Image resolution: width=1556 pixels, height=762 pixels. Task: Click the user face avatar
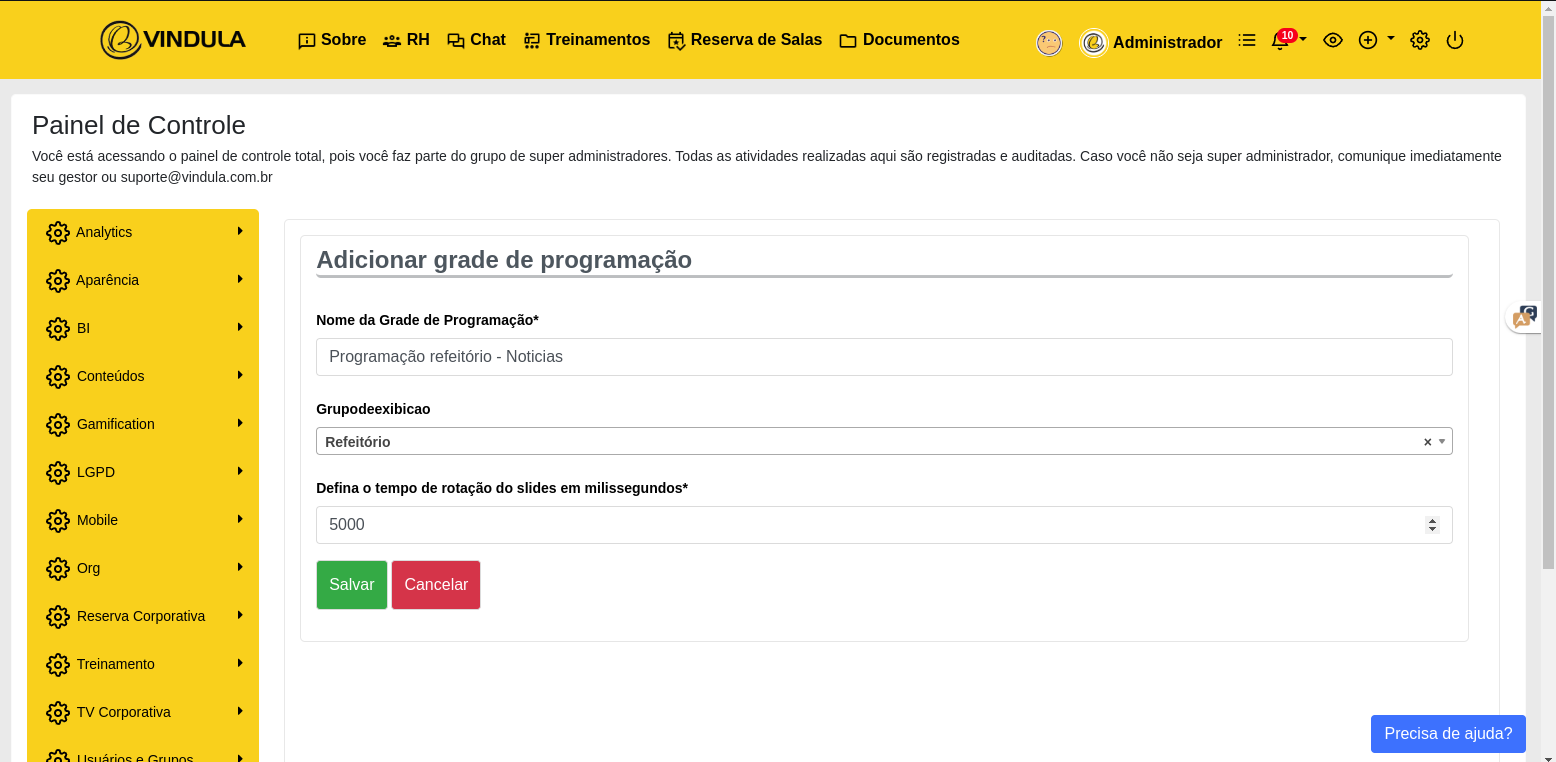(1049, 43)
